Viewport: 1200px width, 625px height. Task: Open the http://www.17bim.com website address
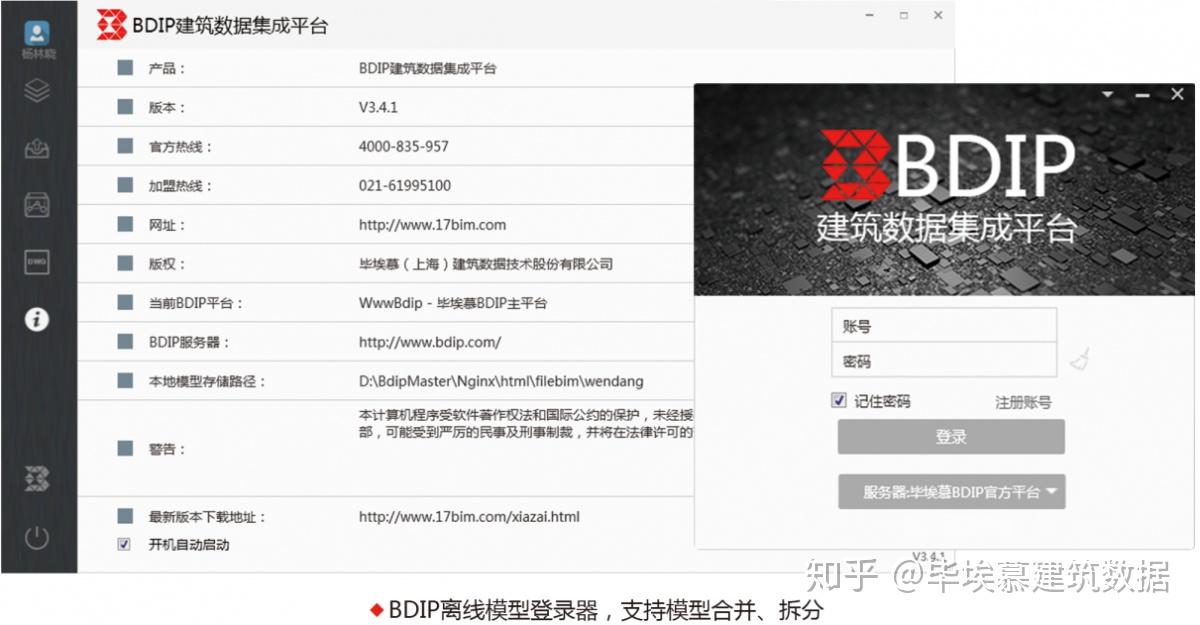[432, 225]
